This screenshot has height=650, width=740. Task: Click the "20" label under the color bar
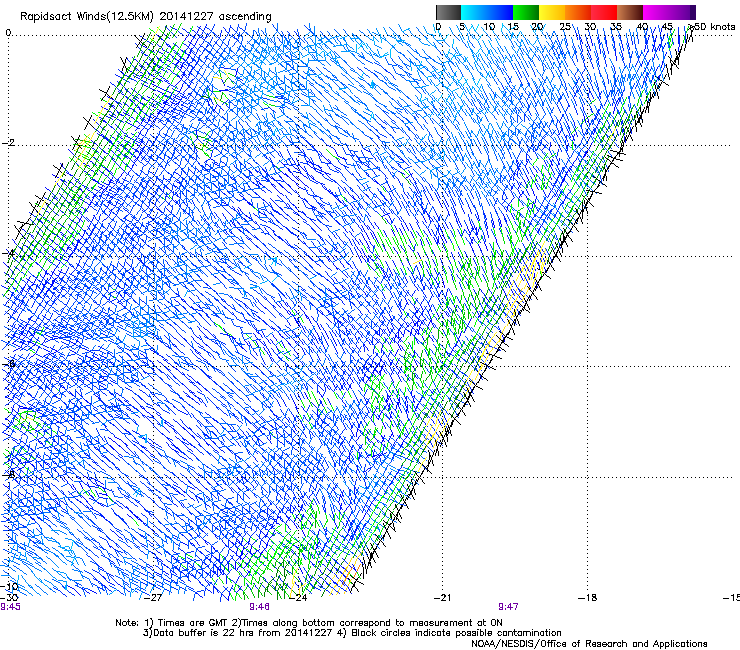(537, 27)
